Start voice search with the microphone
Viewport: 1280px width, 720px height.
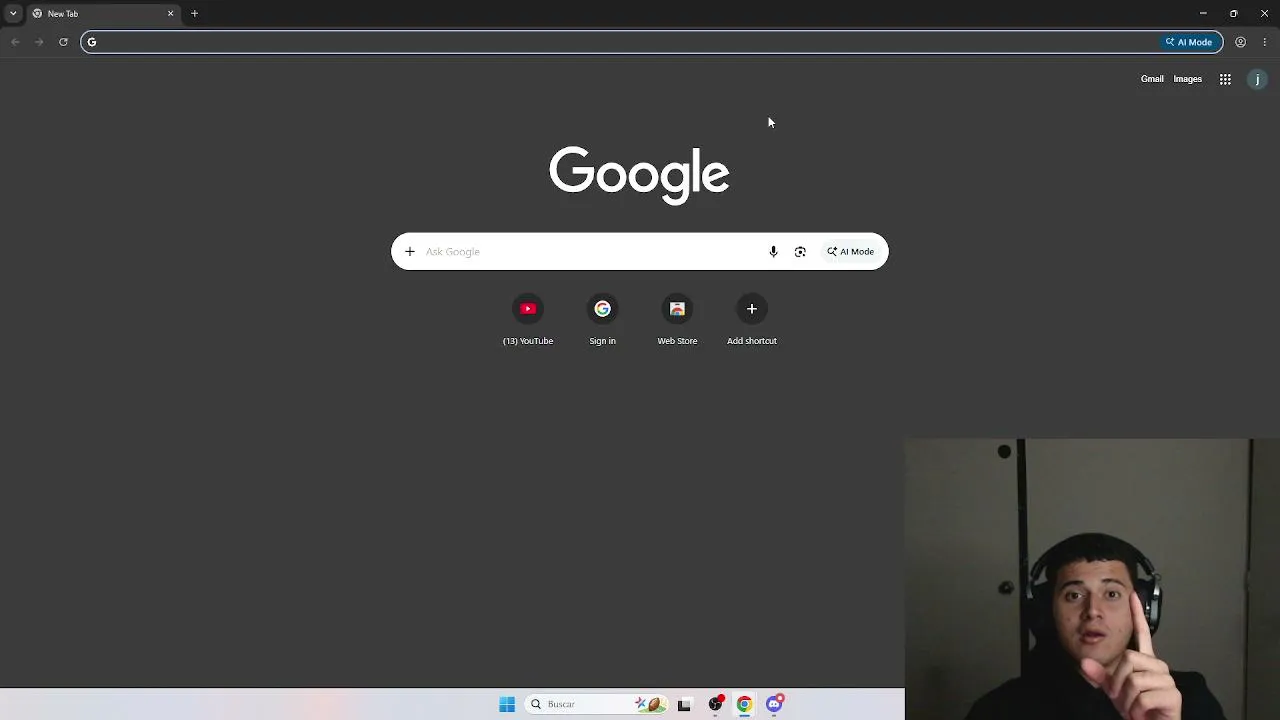[773, 252]
